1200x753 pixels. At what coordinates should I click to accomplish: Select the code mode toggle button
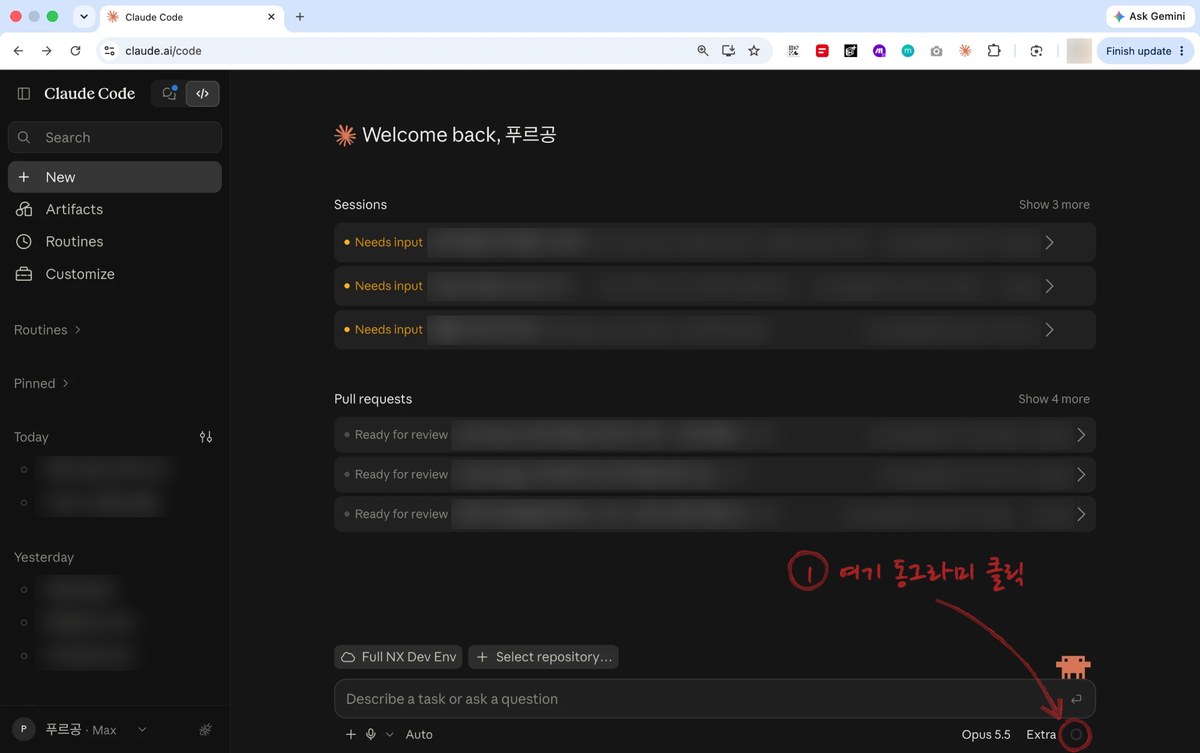coord(203,94)
